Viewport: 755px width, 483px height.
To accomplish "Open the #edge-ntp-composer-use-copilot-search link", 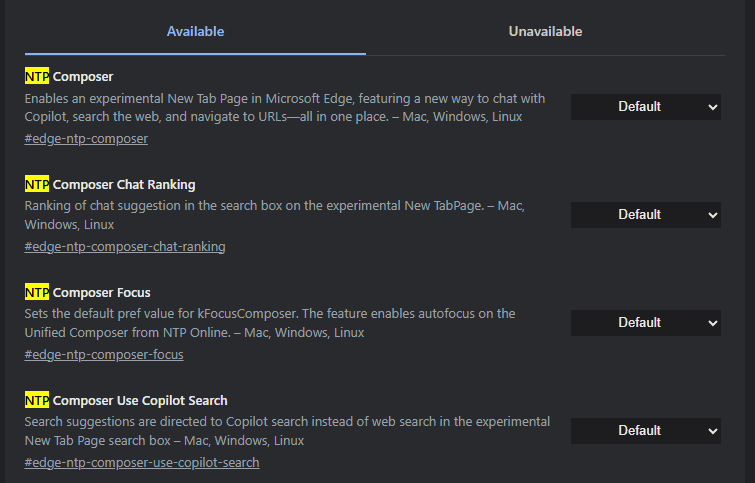I will 142,462.
